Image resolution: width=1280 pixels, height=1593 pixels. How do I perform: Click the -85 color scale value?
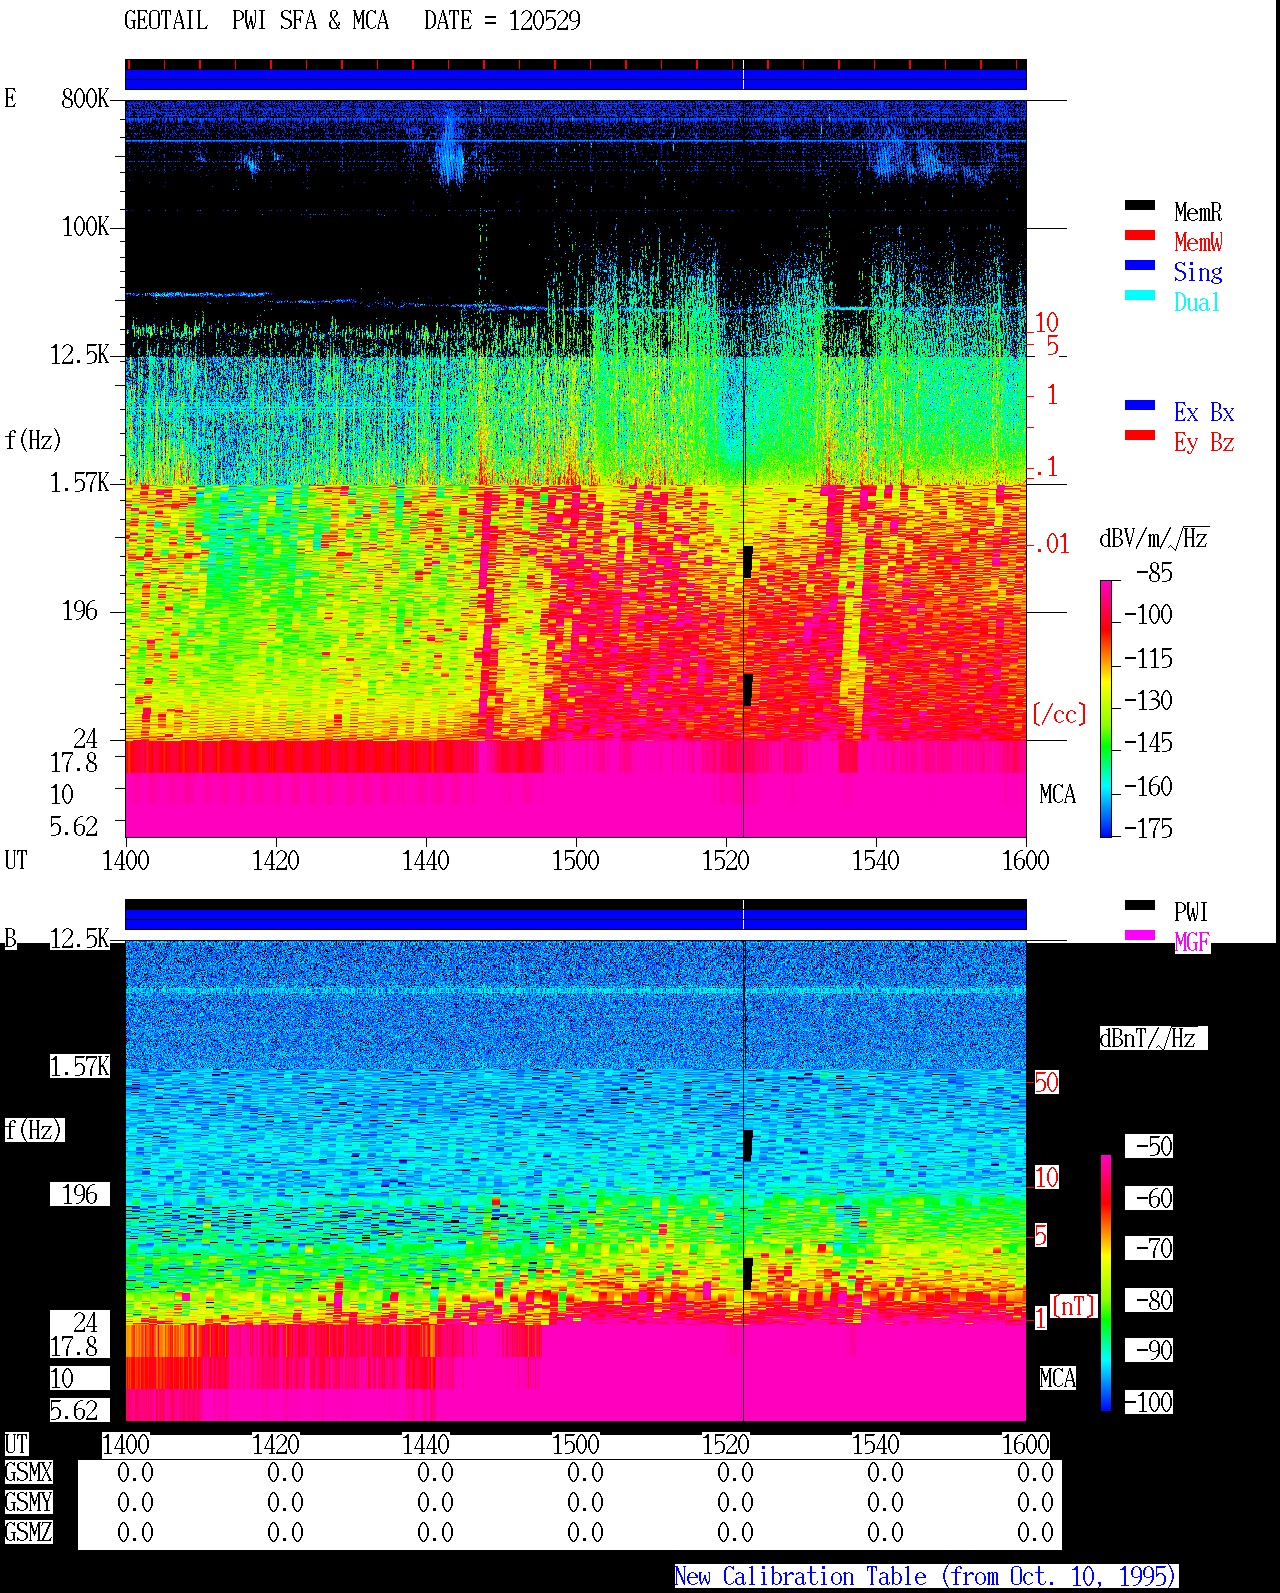click(1153, 573)
